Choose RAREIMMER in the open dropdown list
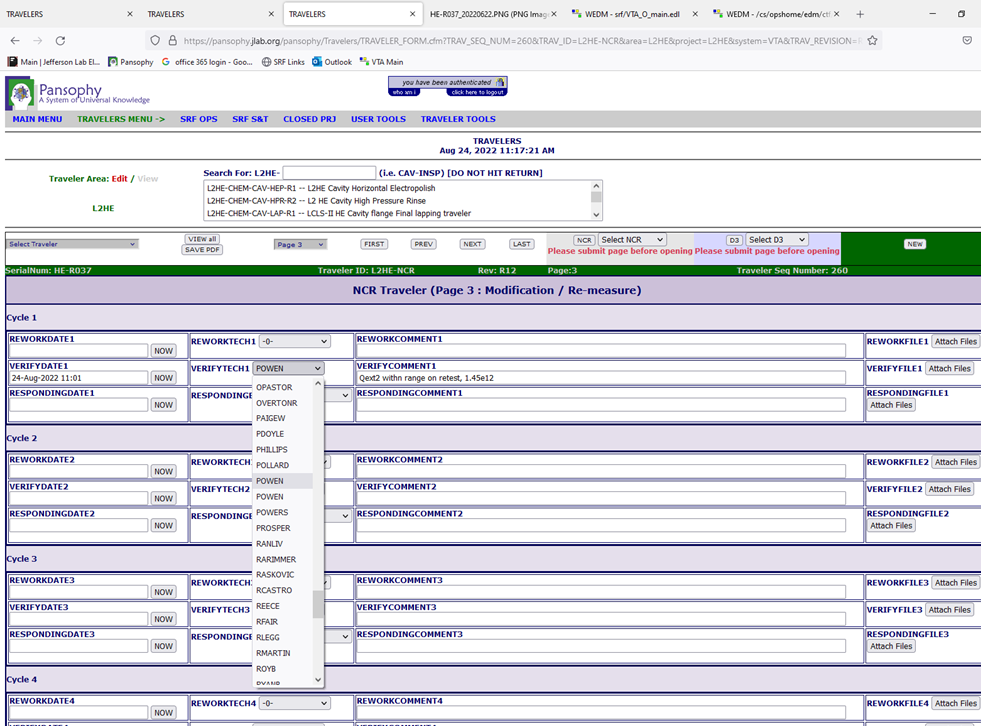This screenshot has height=726, width=981. point(276,559)
